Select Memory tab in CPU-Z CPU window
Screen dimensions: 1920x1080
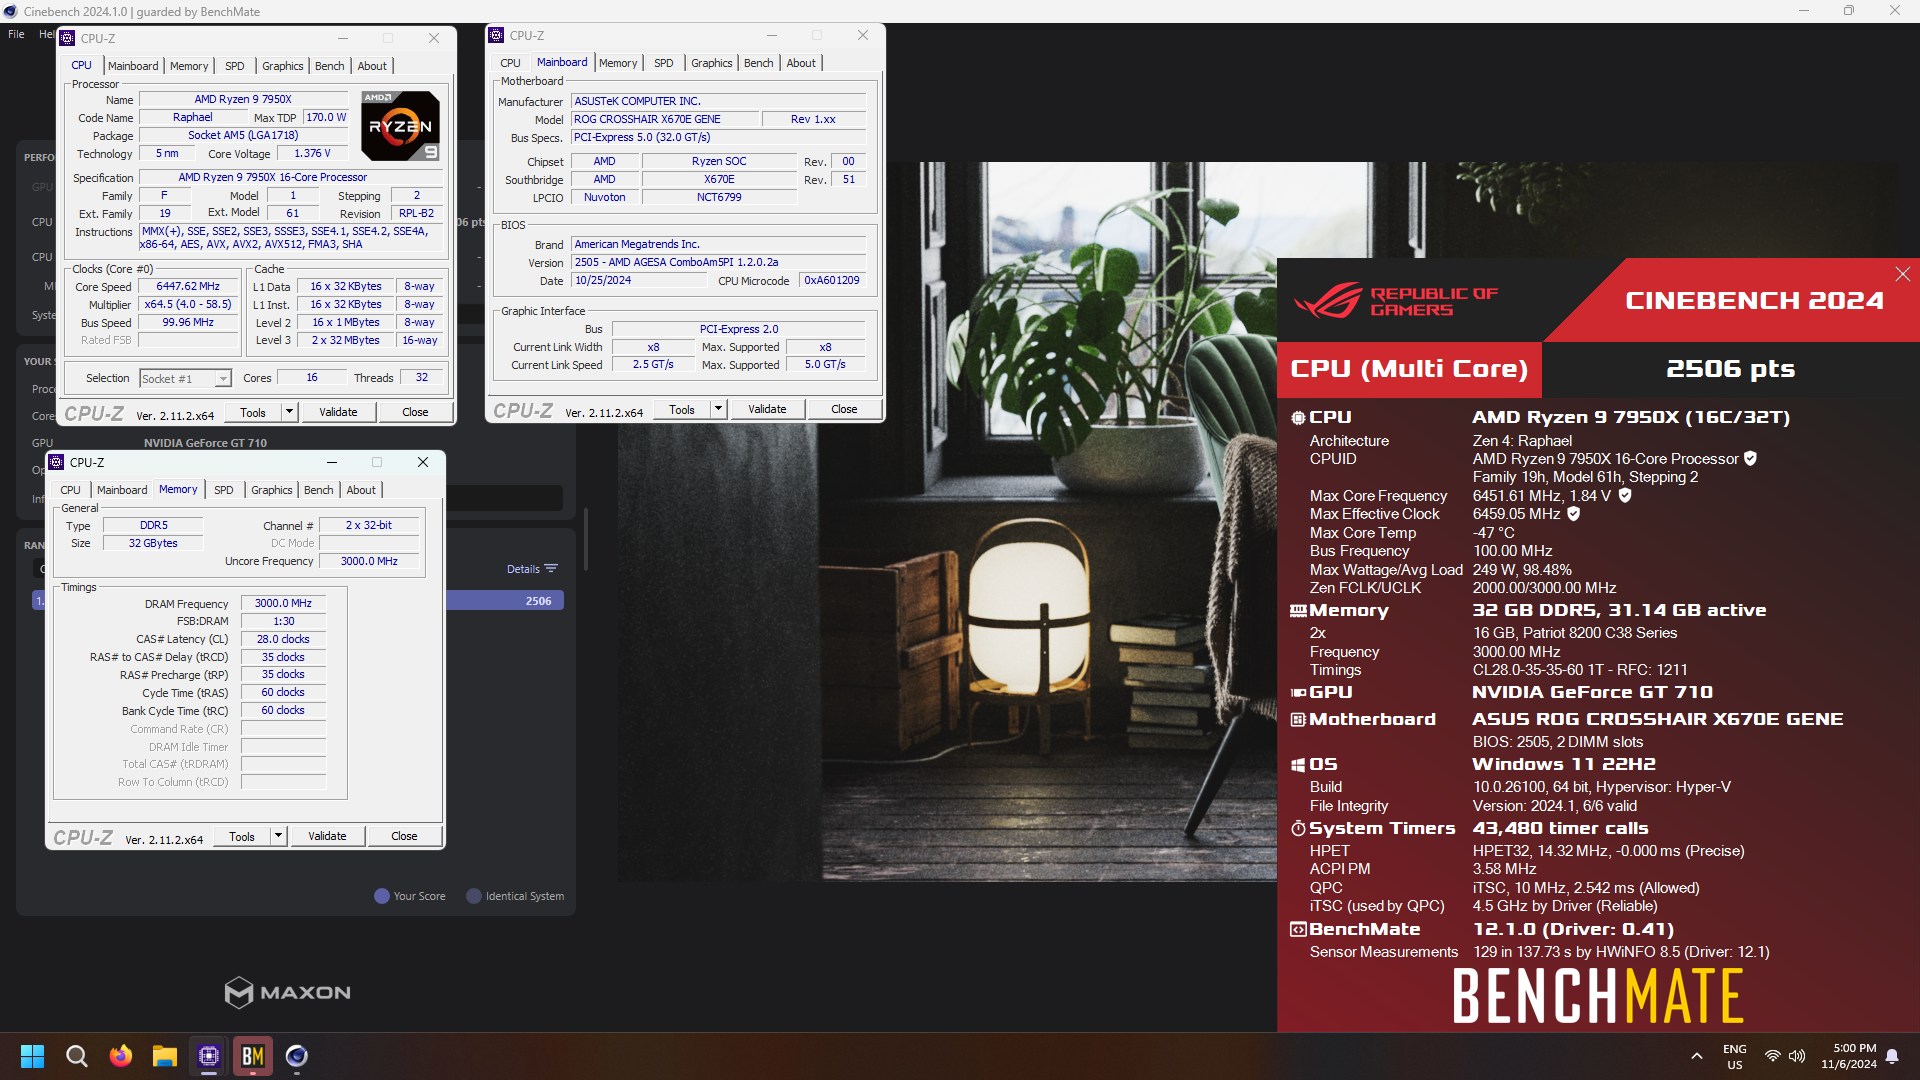coord(189,66)
